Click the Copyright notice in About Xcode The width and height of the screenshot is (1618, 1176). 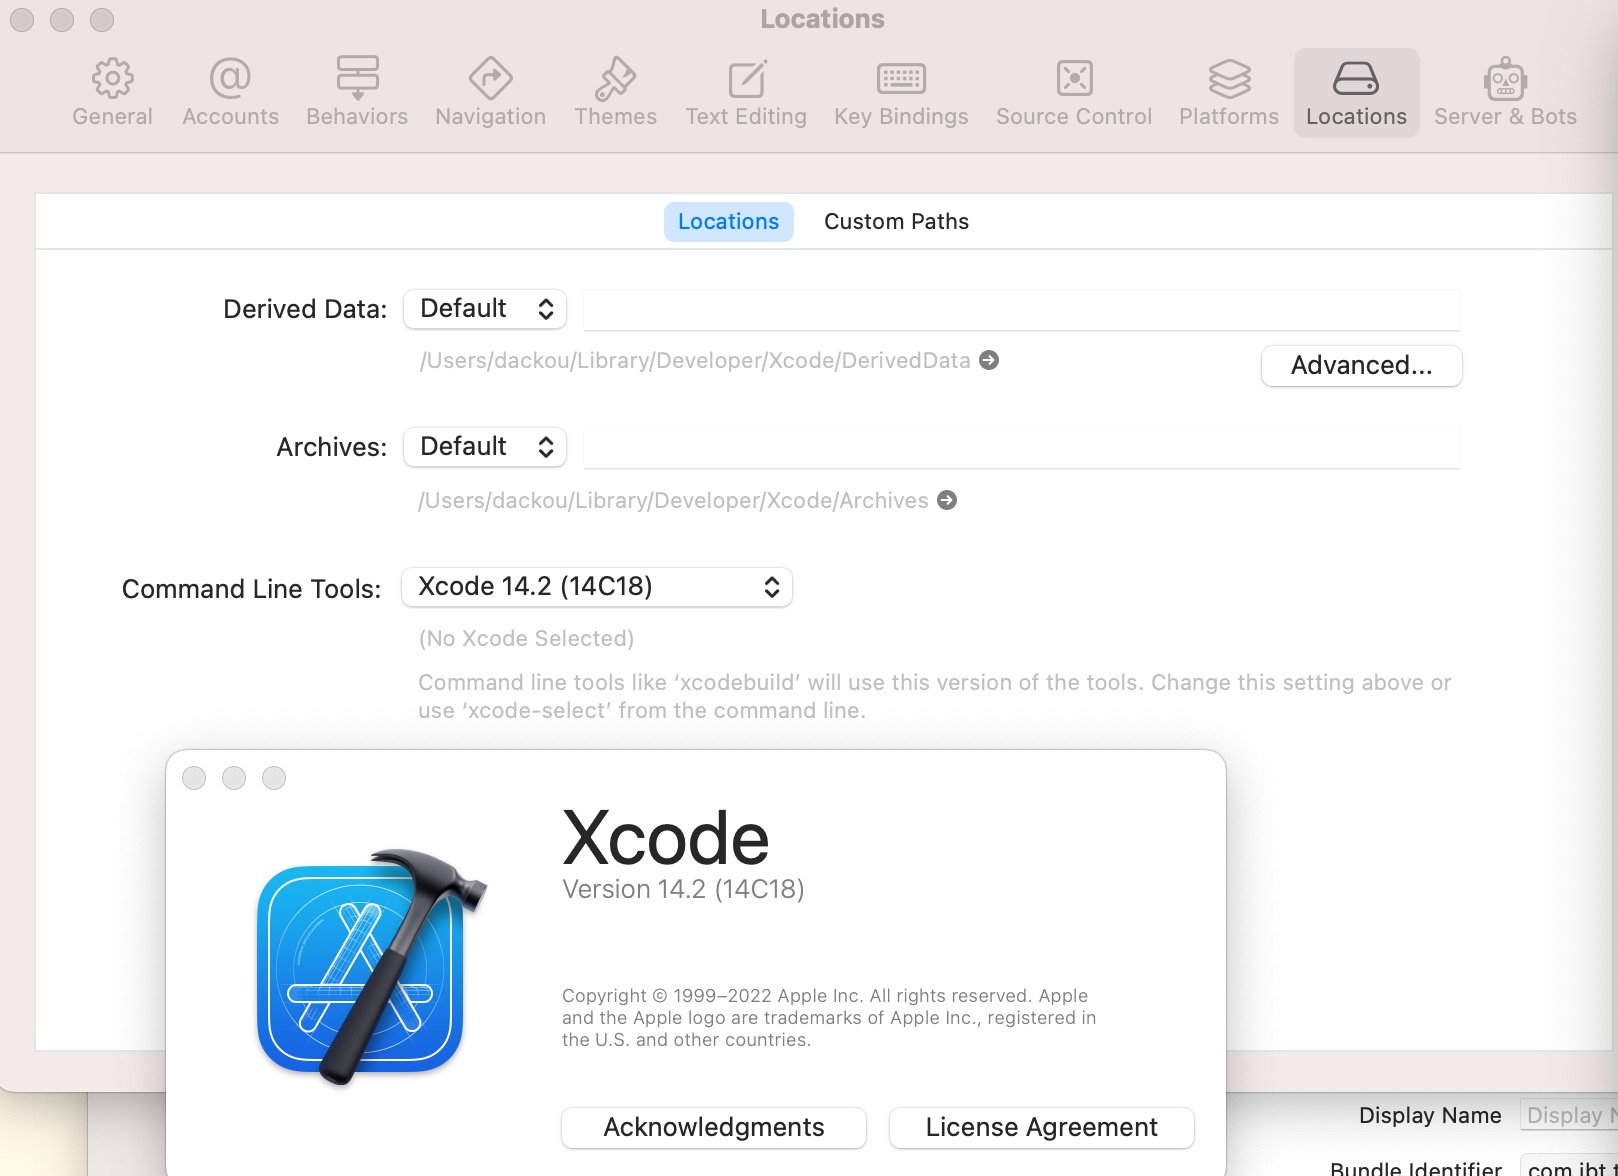click(x=829, y=1018)
